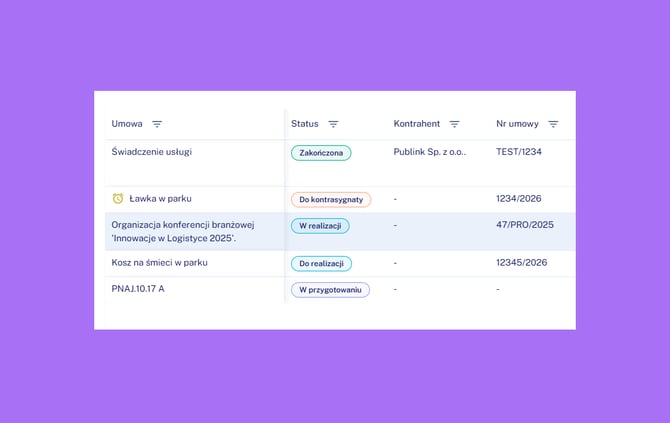Click the alarm clock icon beside Ławka w parku

(x=118, y=199)
